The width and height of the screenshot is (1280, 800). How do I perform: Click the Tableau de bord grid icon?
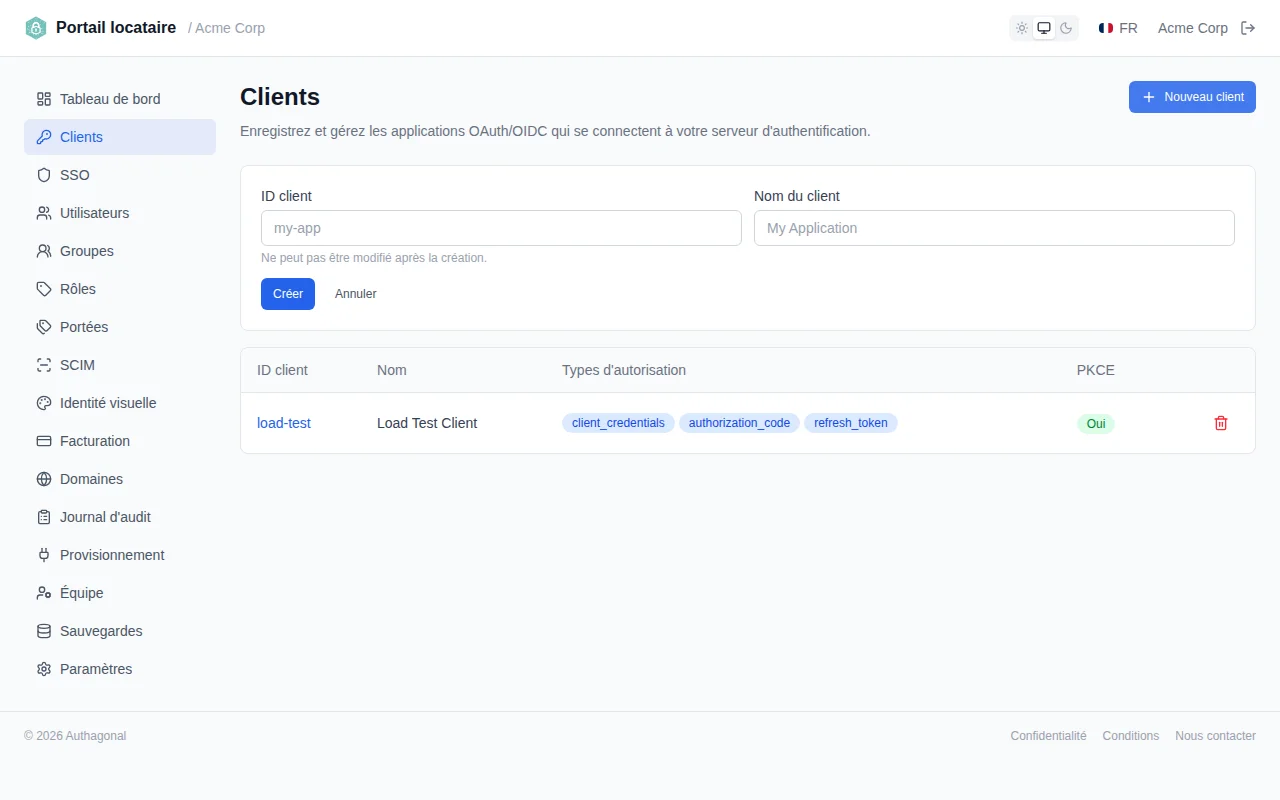tap(44, 99)
